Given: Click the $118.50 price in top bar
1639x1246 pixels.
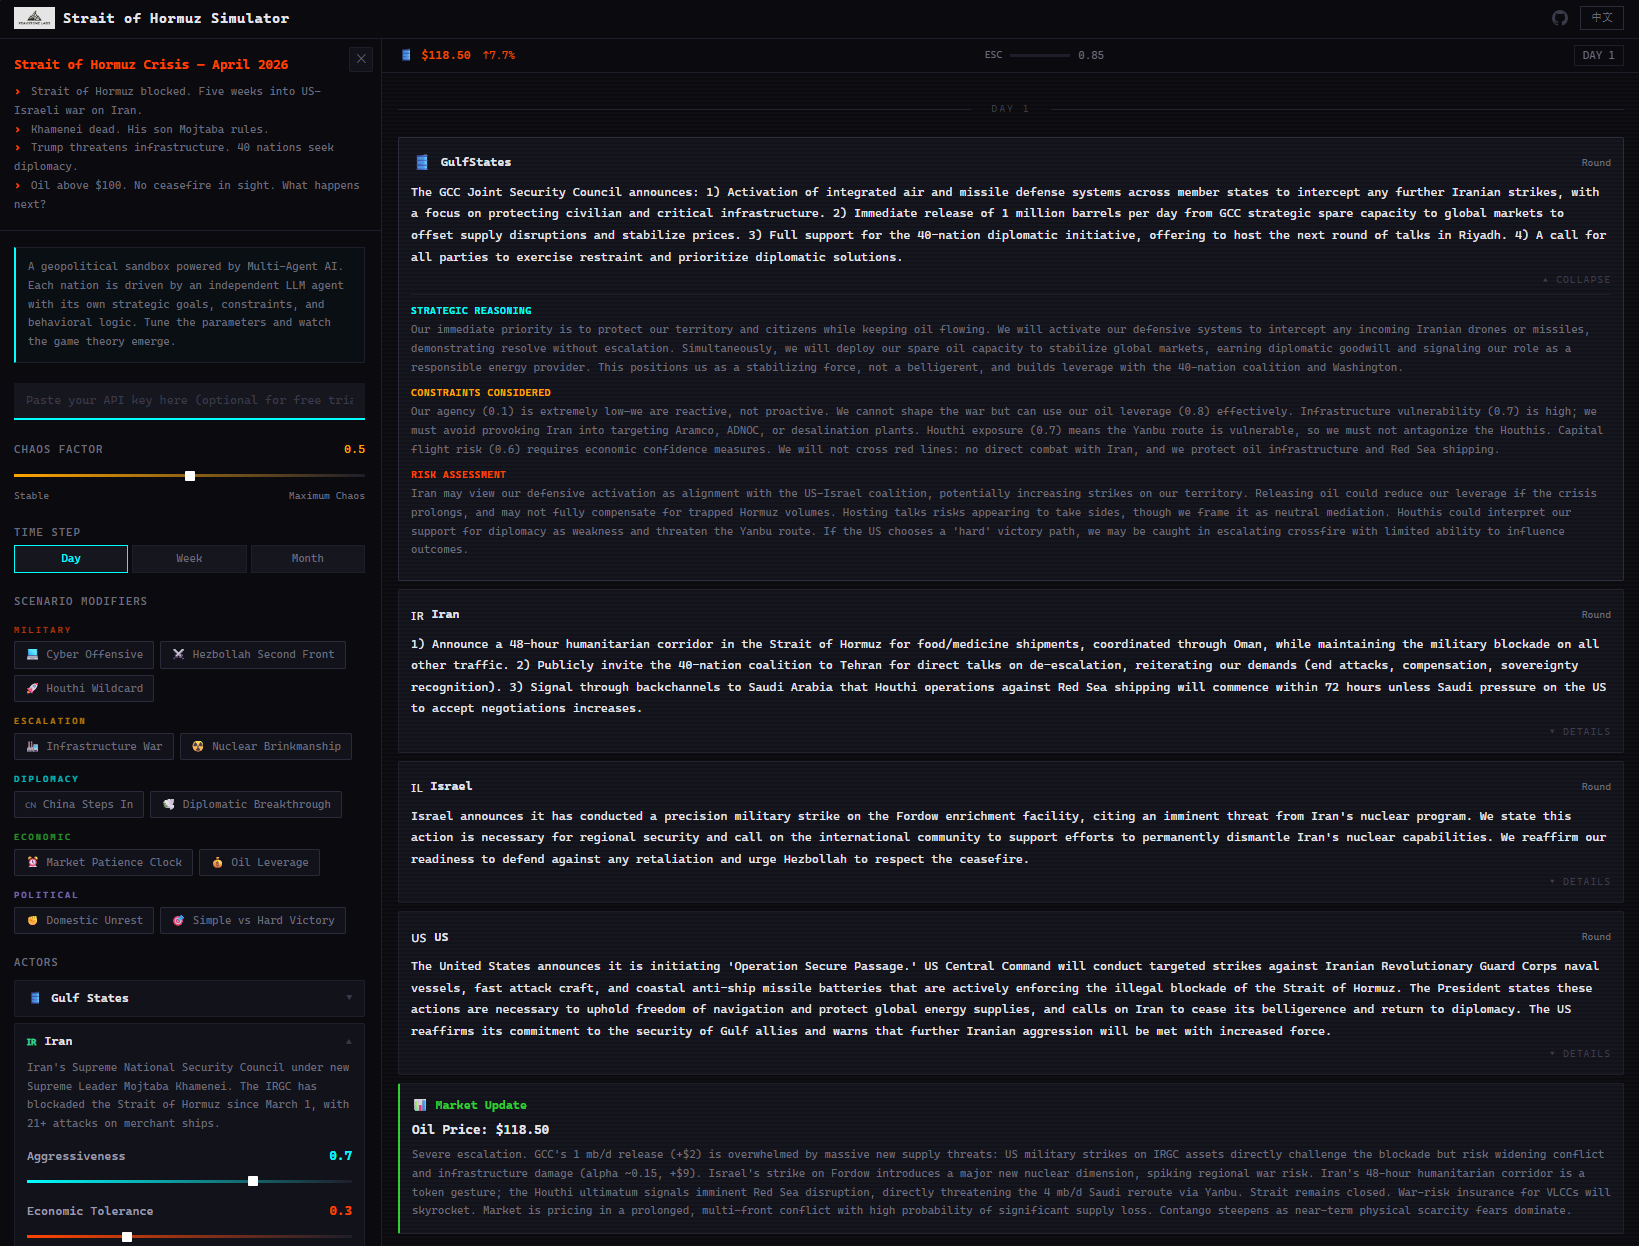Looking at the screenshot, I should click(446, 56).
